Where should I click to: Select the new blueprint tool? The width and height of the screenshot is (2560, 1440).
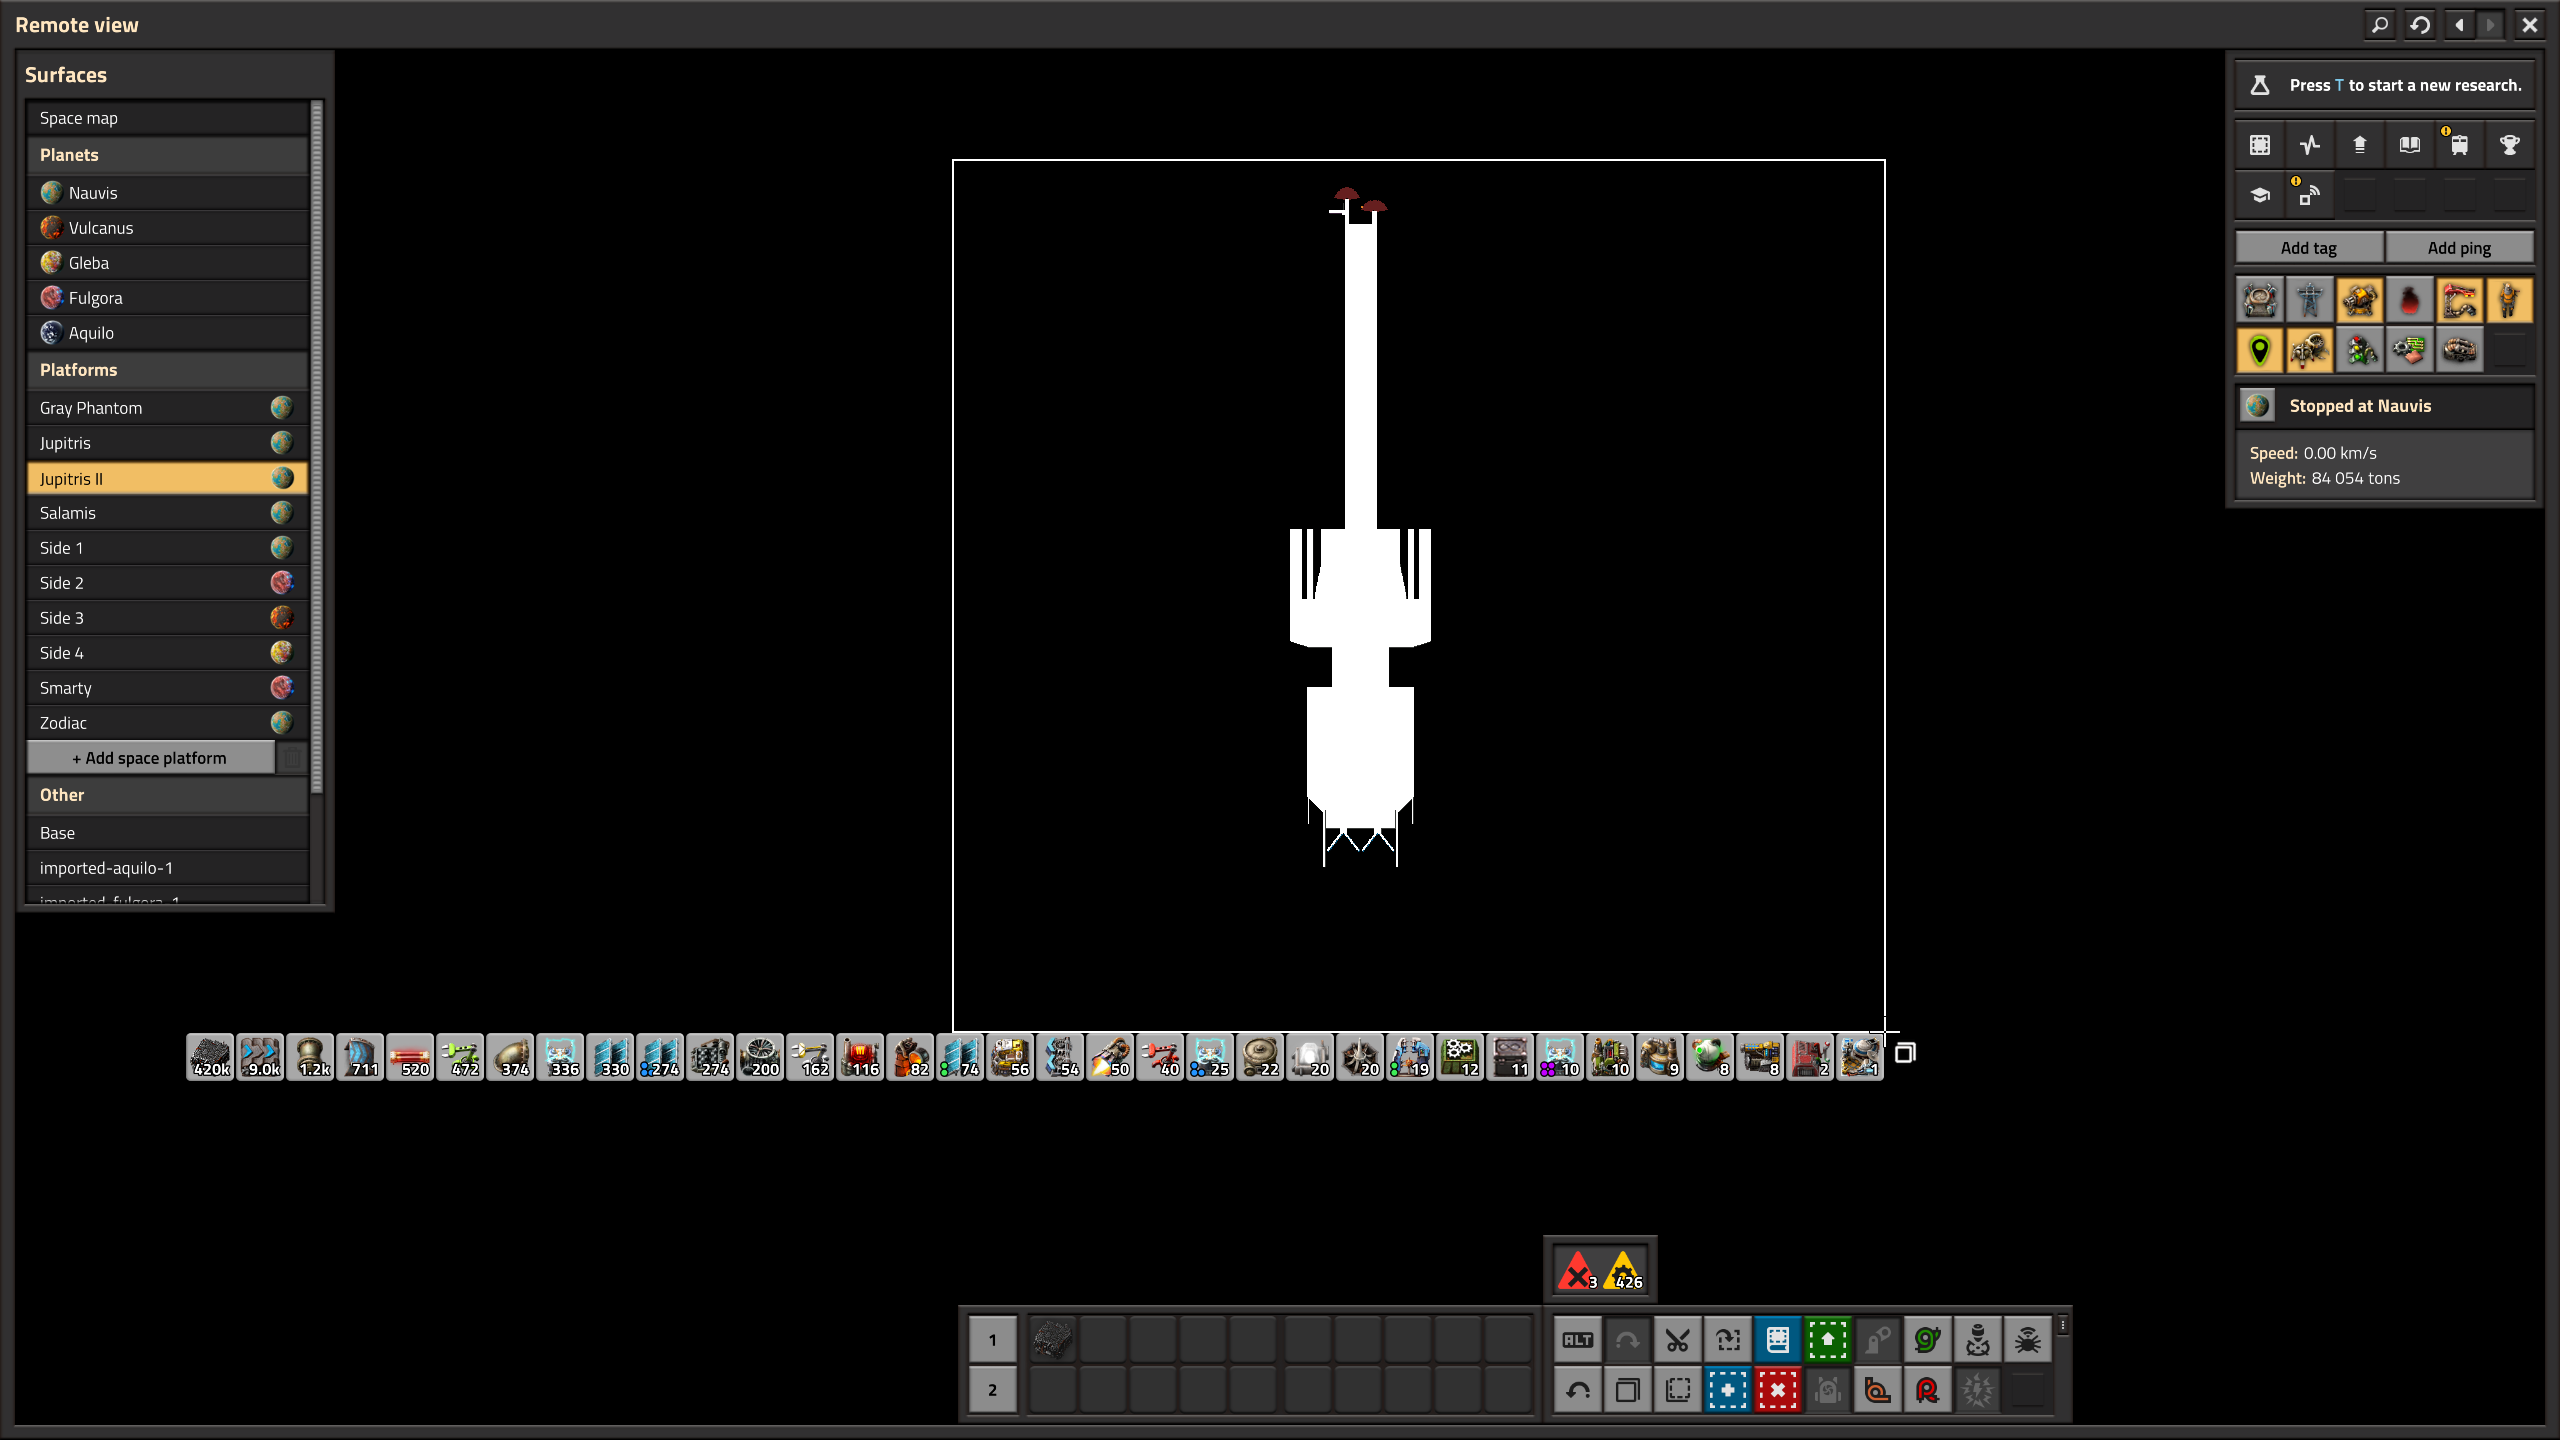(x=1727, y=1390)
